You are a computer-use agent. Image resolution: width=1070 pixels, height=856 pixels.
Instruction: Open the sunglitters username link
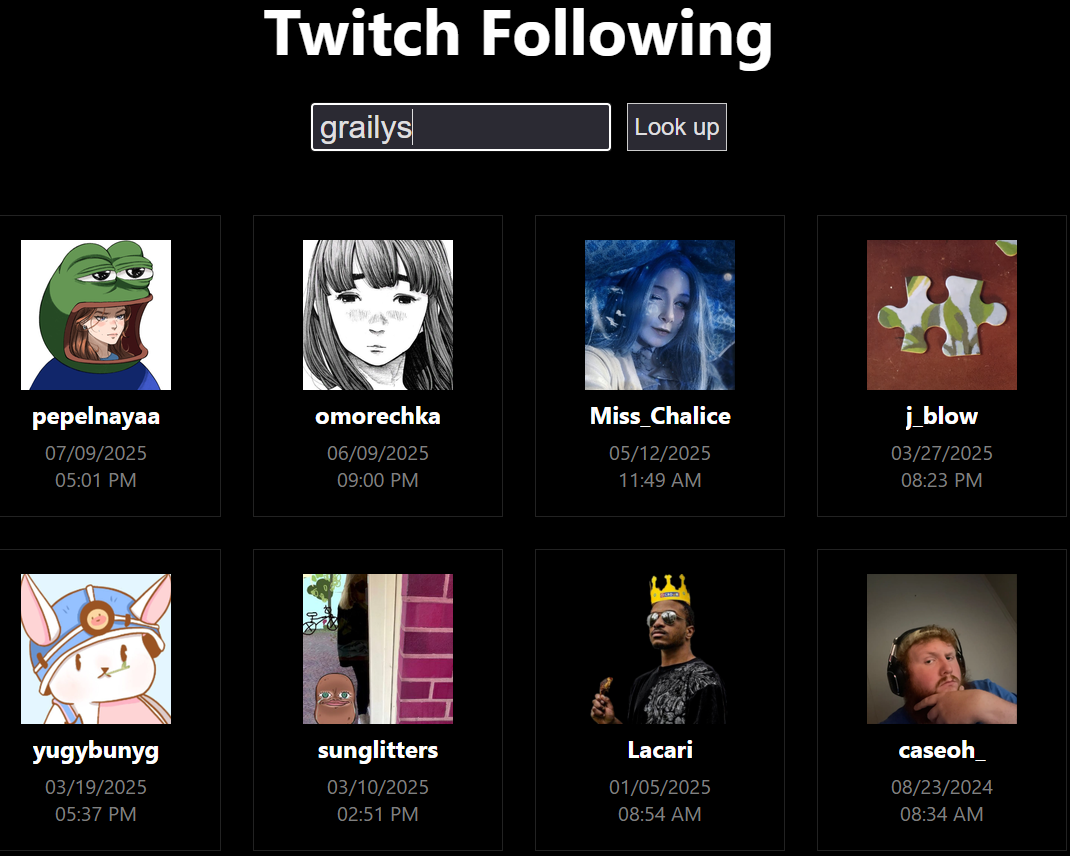tap(377, 750)
